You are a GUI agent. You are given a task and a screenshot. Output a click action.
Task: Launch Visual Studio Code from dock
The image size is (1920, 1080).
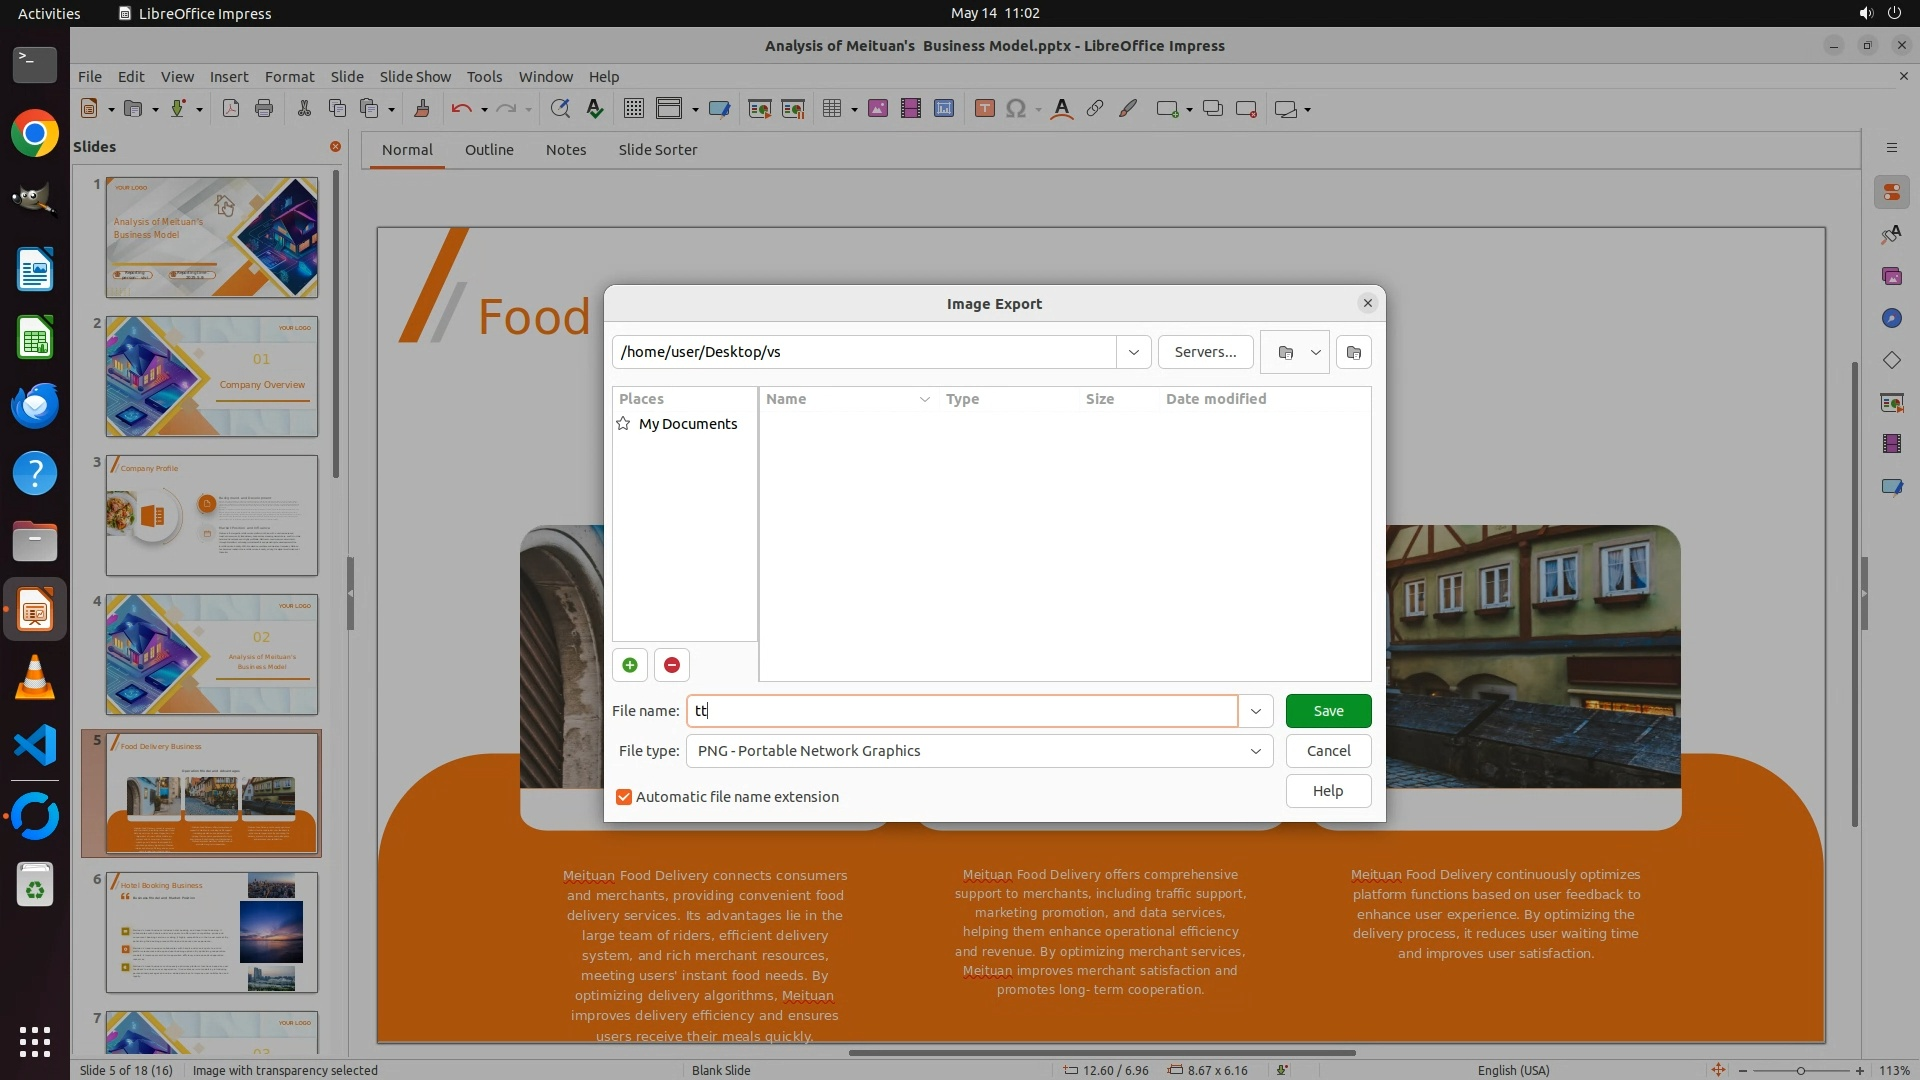coord(35,746)
